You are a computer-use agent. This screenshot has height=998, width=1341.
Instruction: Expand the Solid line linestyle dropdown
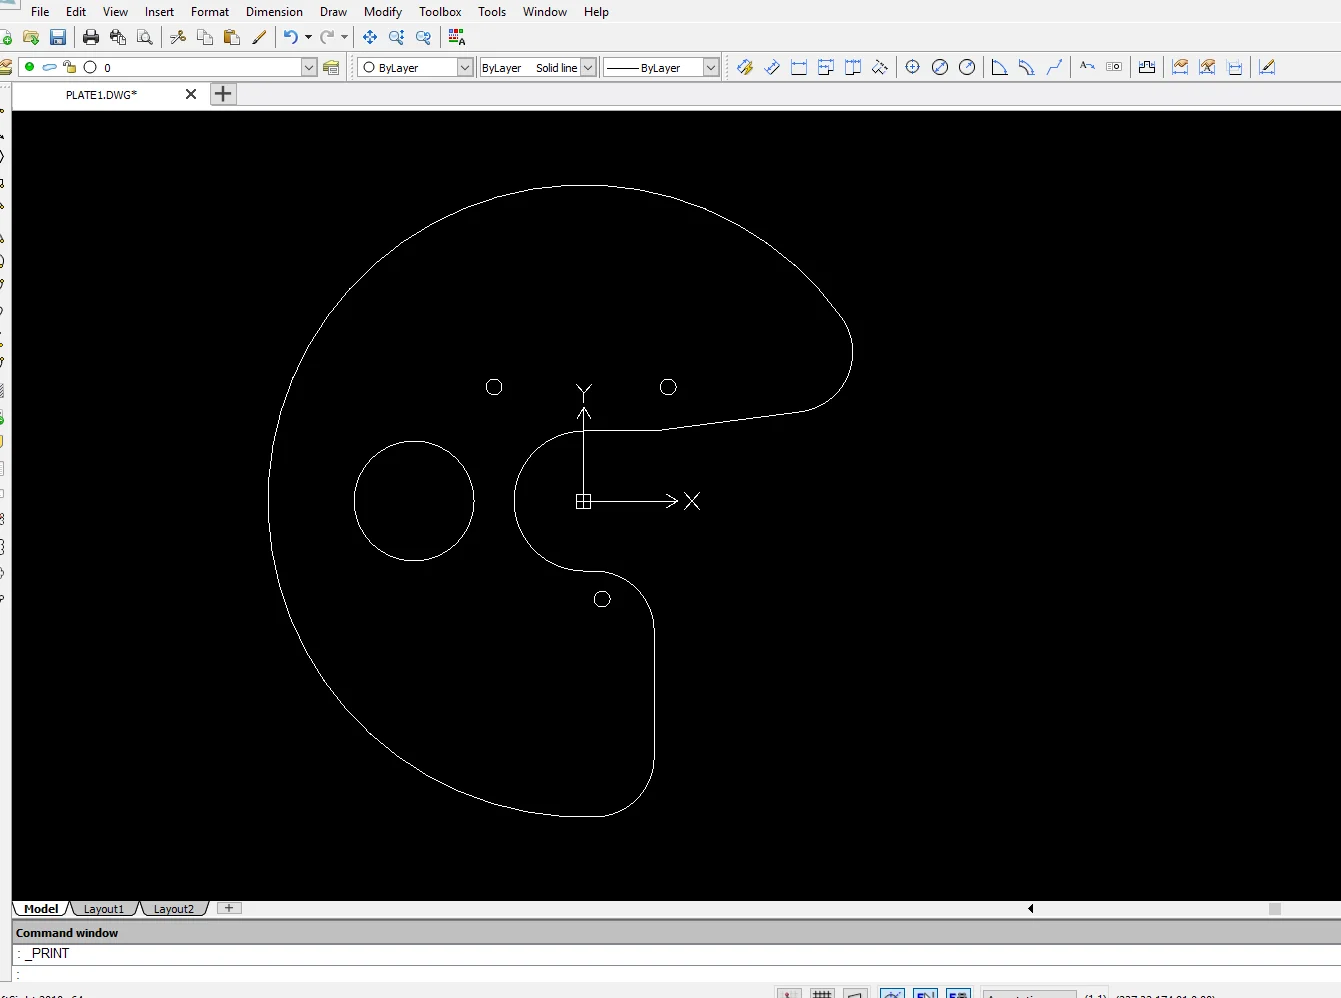coord(588,67)
